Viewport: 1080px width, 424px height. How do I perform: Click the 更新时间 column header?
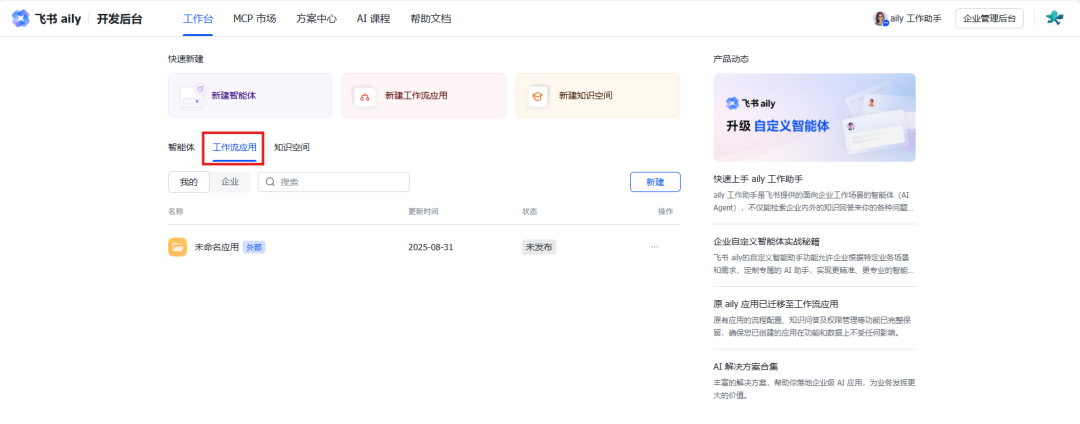tap(423, 211)
